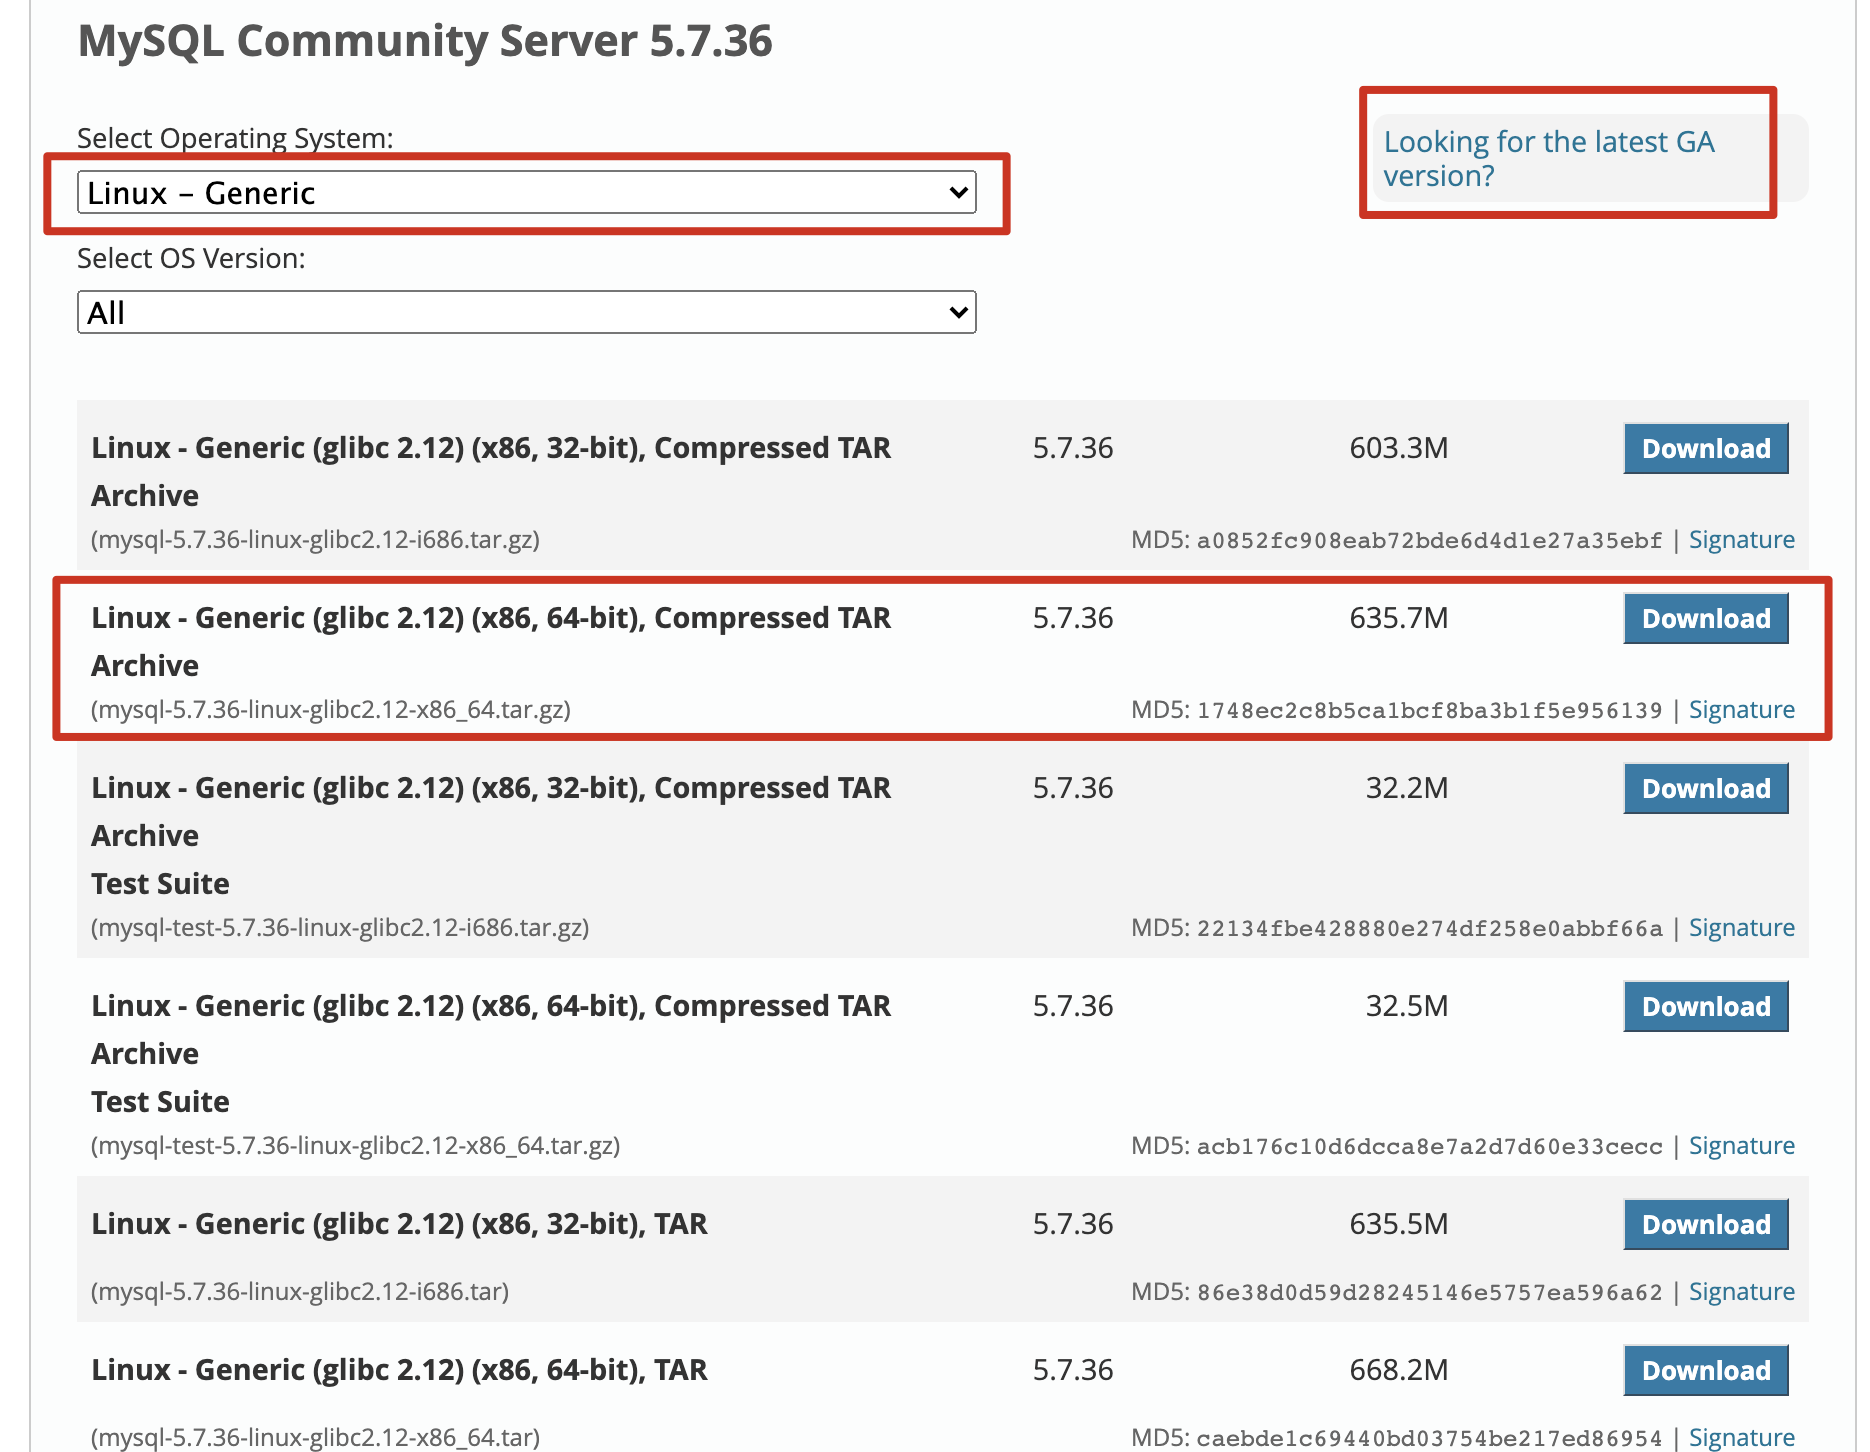Click MD5 hash 1748ec2c8b5ca1bcf8ba3b1f5e956139
1870x1452 pixels.
point(1429,711)
